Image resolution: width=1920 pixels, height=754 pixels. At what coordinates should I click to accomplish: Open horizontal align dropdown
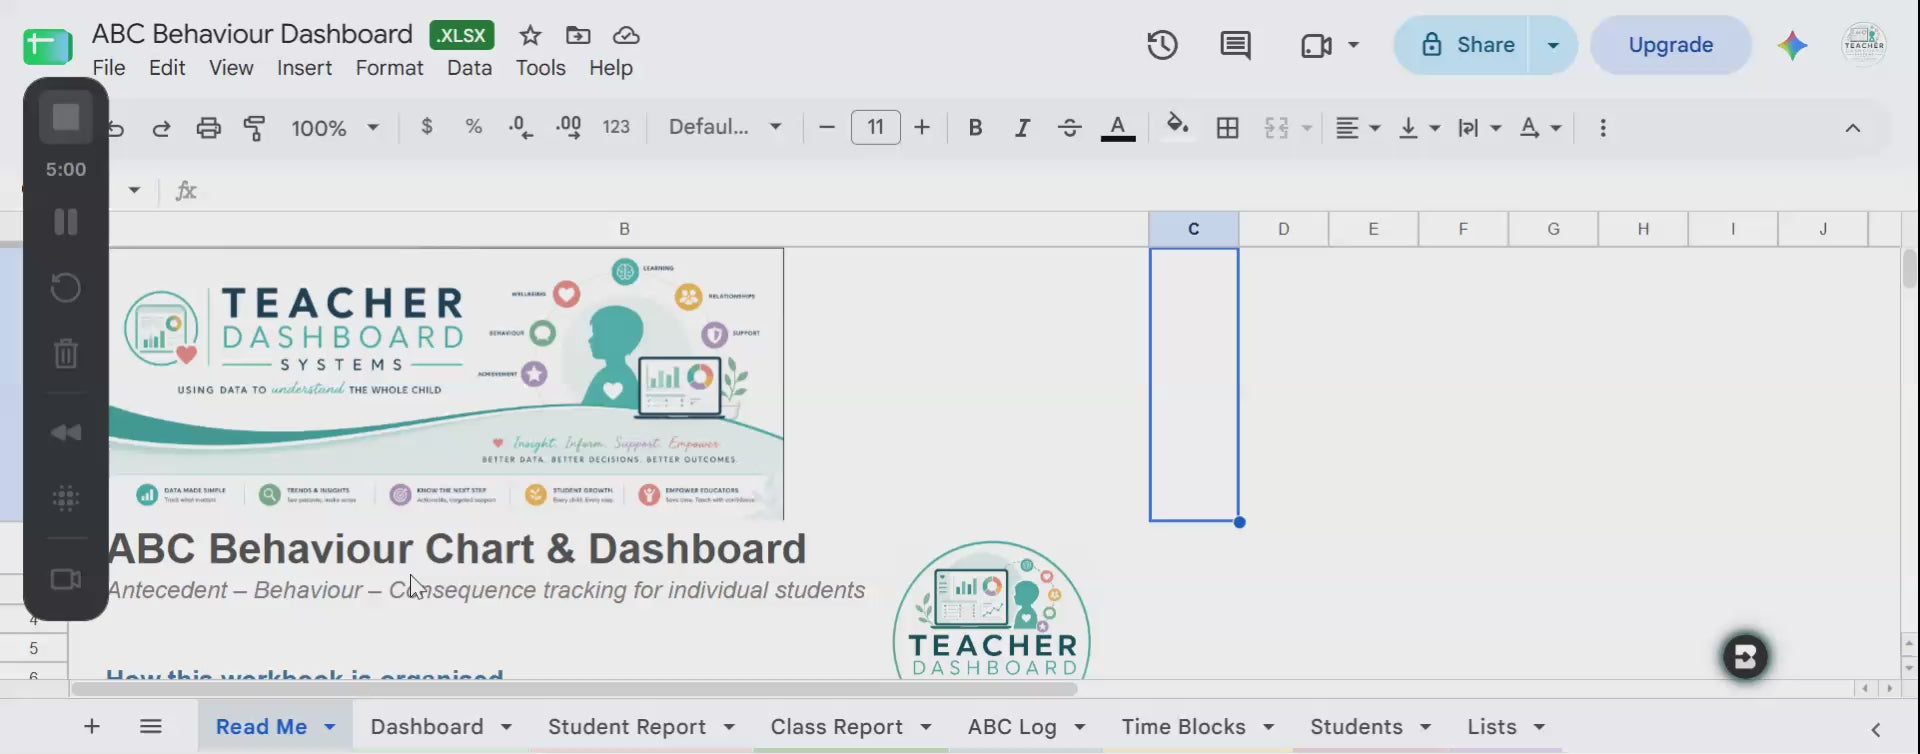[x=1358, y=128]
